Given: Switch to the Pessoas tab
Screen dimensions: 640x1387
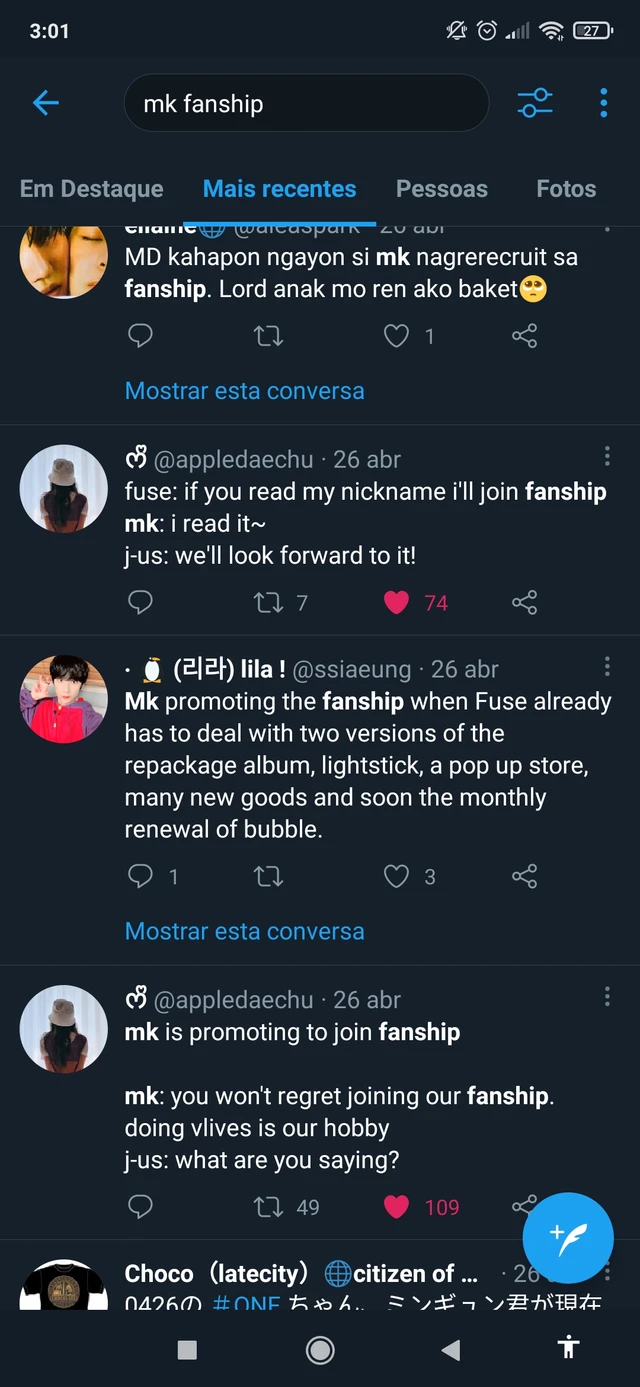Looking at the screenshot, I should pos(442,189).
